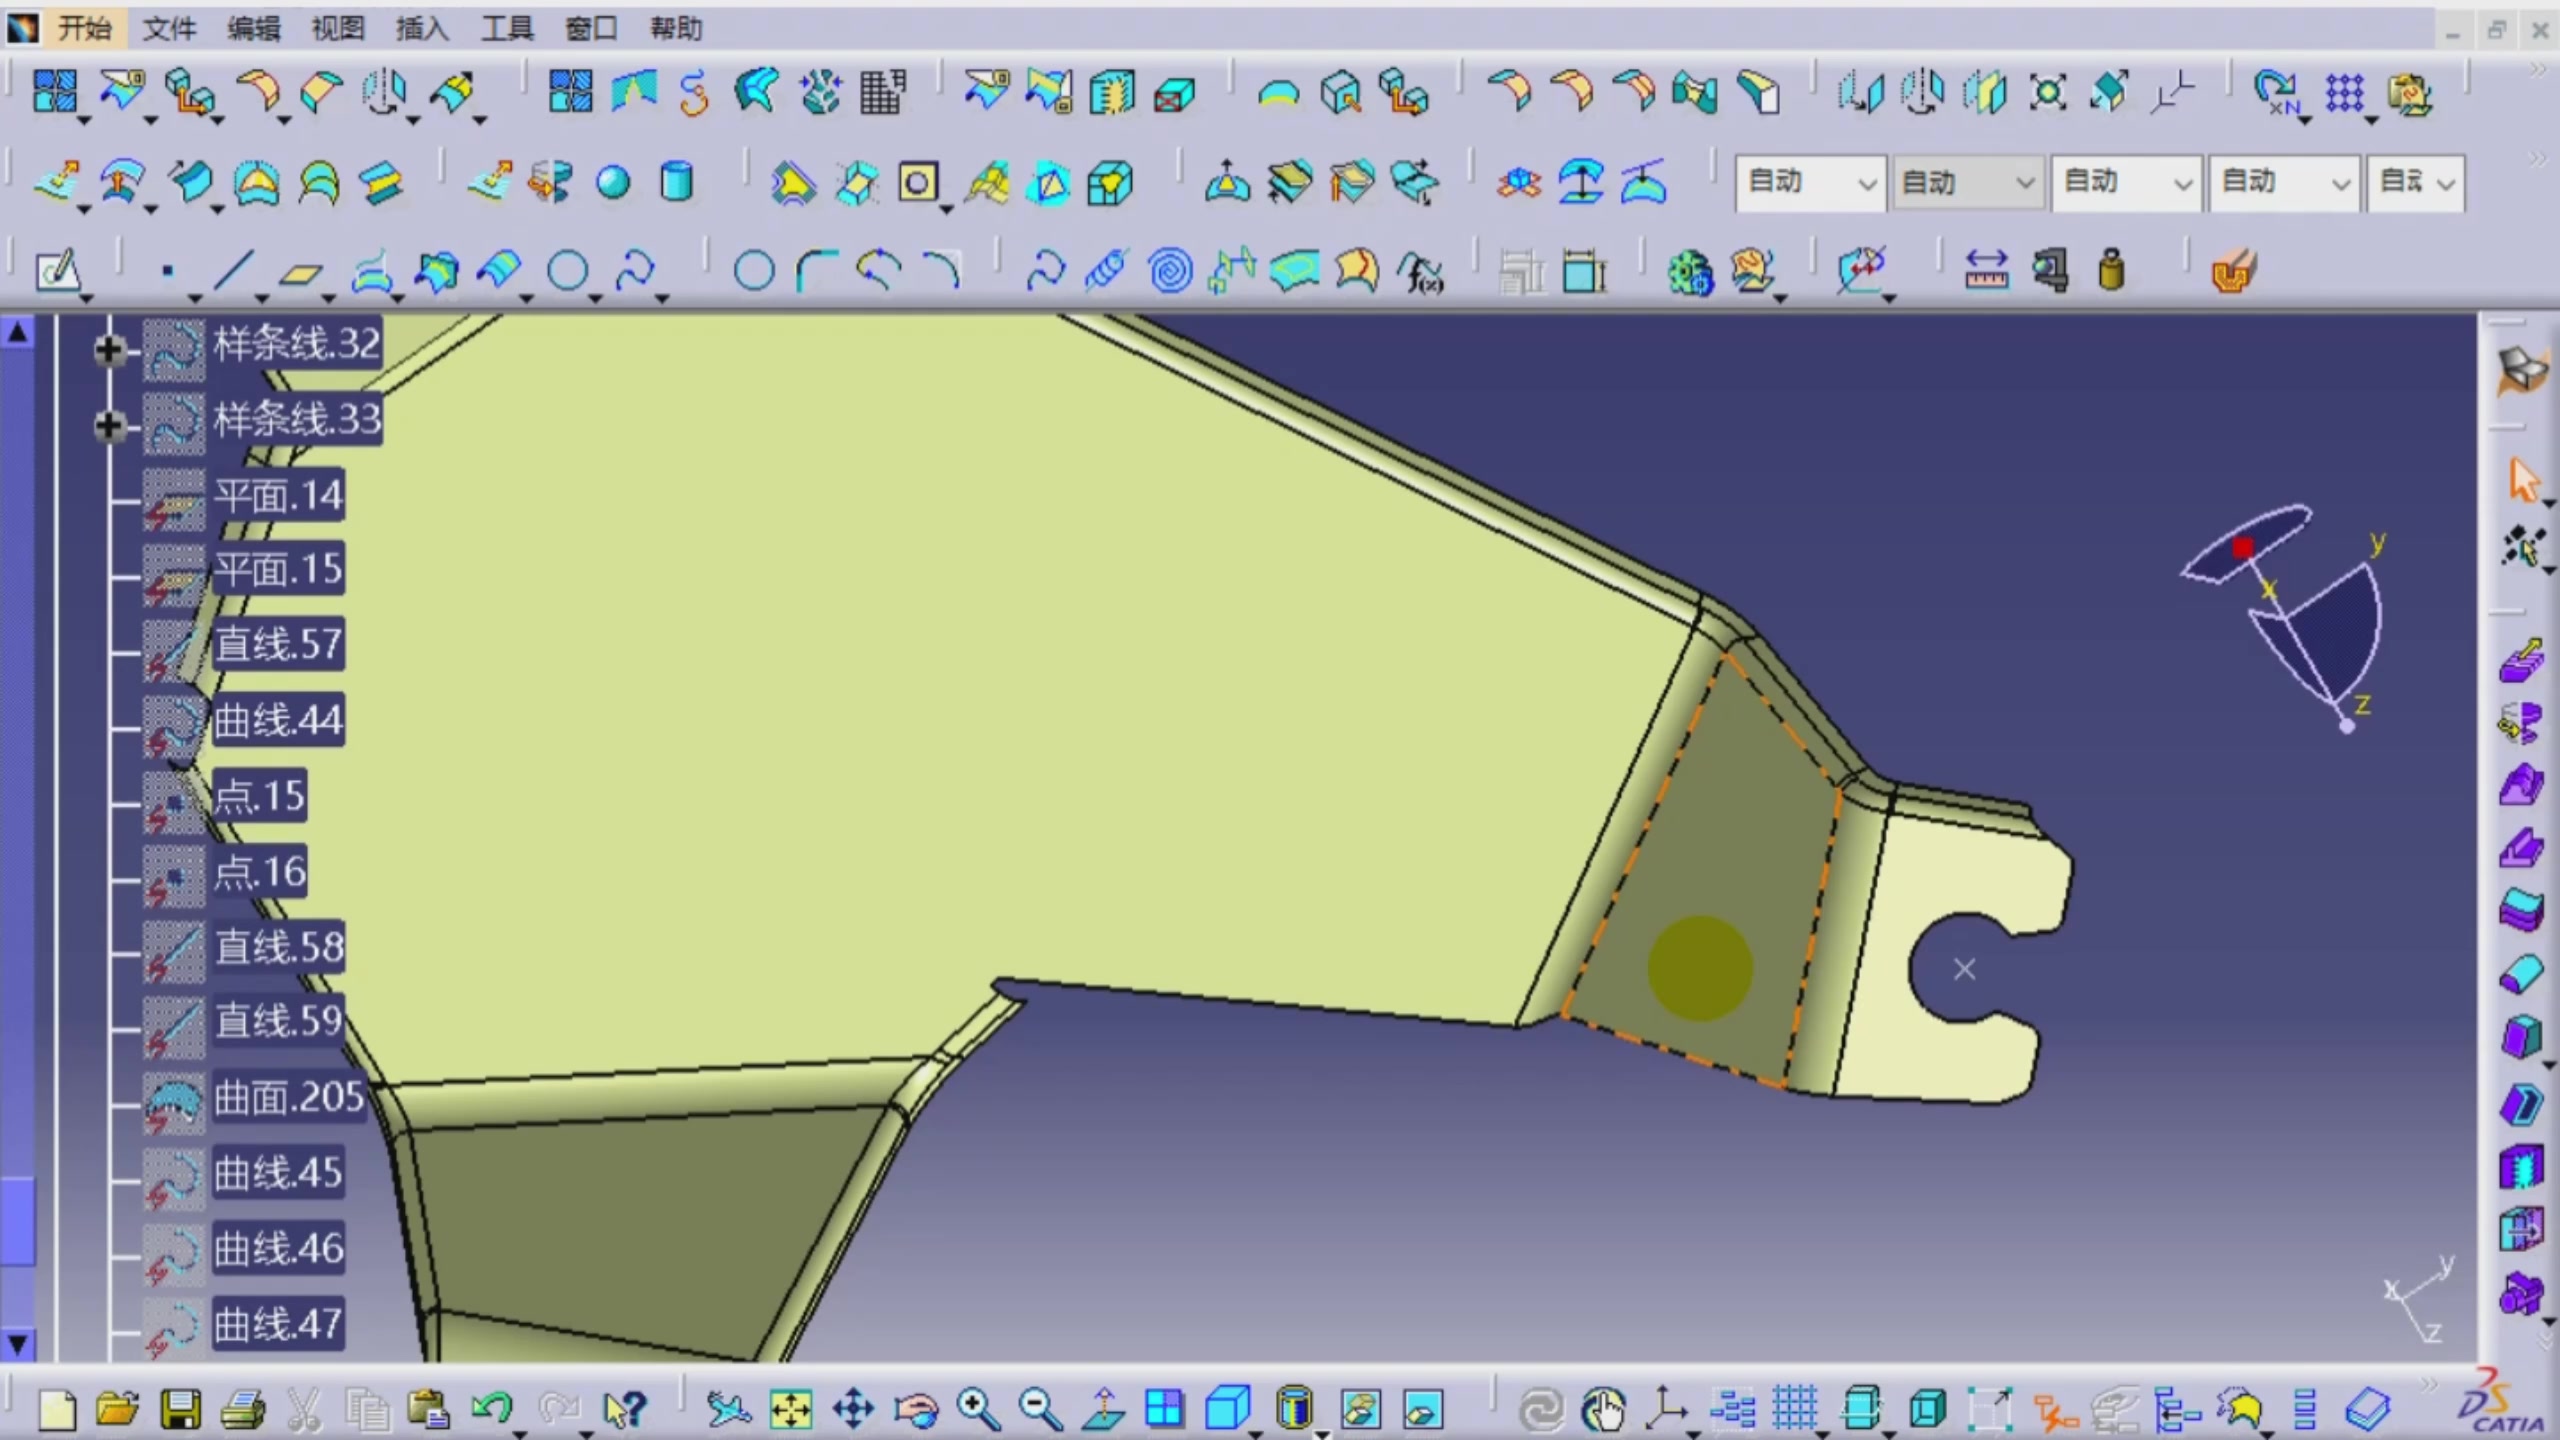Select 曲面.205 in the specification tree

click(x=288, y=1097)
